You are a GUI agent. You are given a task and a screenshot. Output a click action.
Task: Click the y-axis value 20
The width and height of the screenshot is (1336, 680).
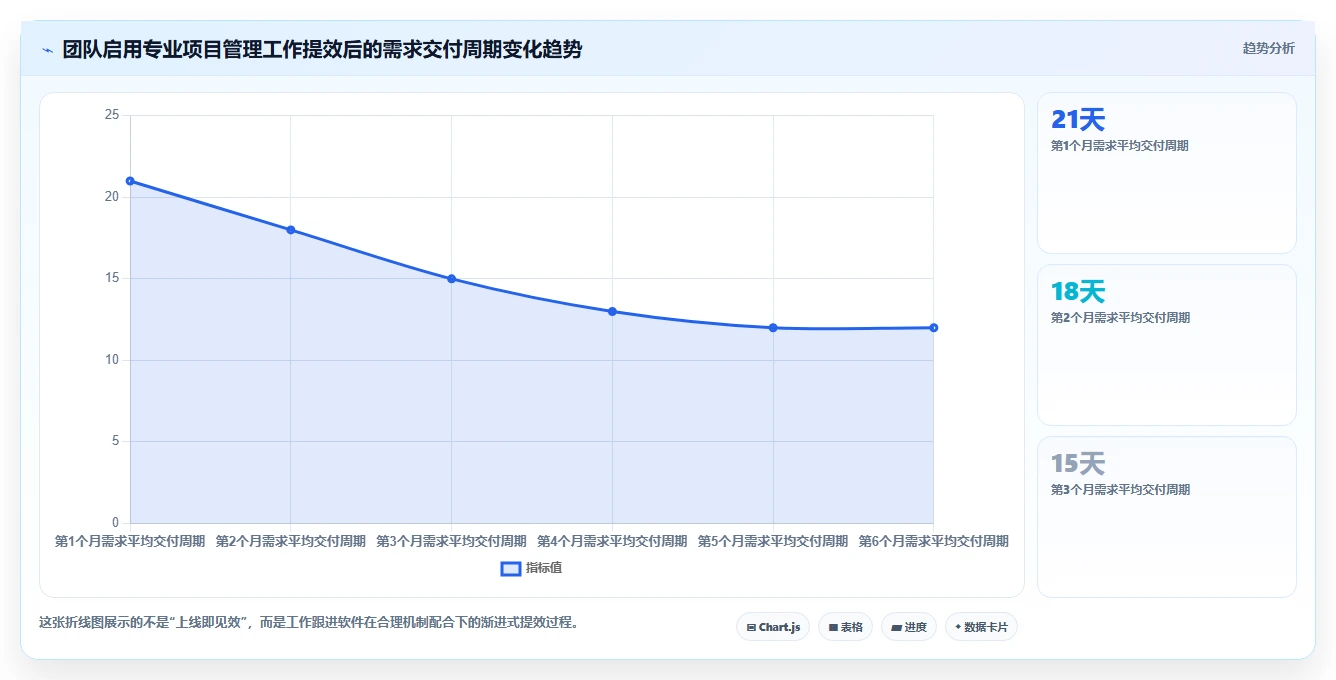112,197
